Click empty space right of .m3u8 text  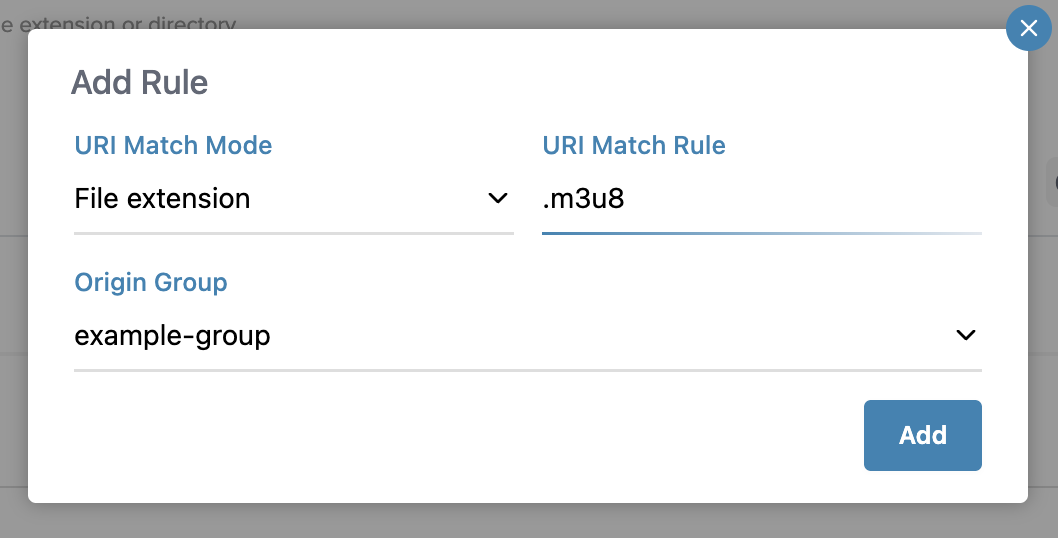pyautogui.click(x=800, y=199)
